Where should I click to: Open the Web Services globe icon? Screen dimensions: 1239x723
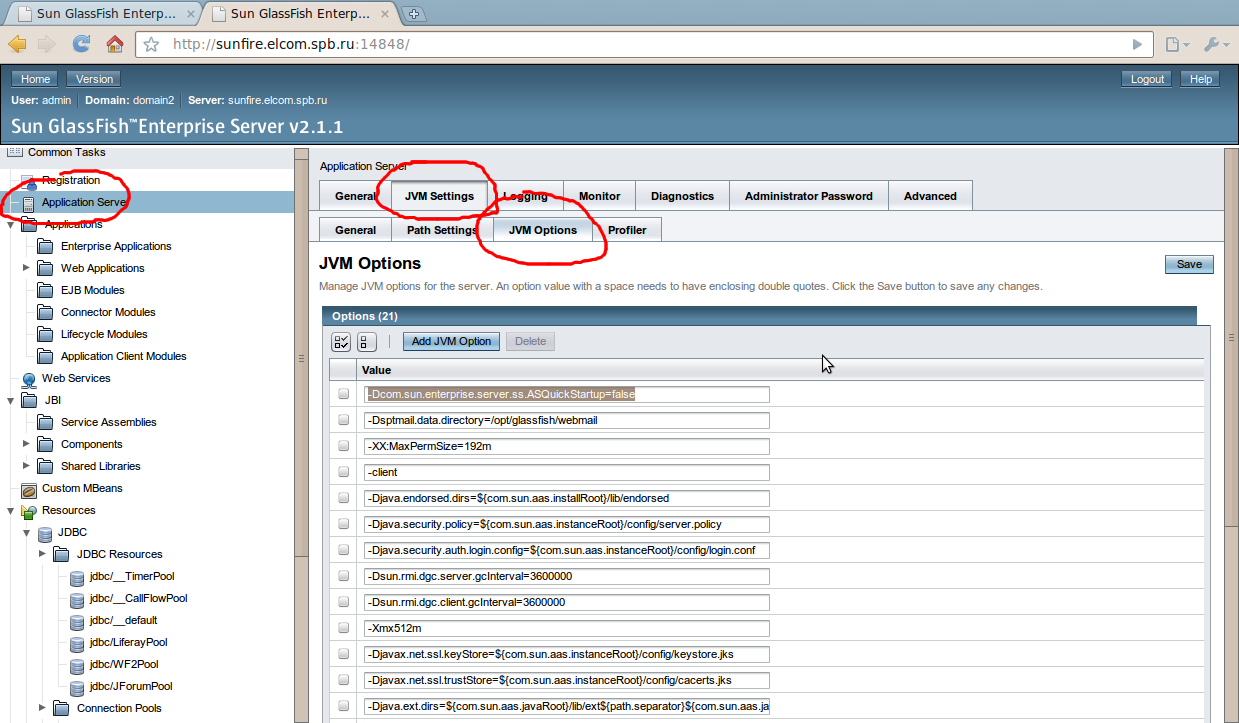(x=29, y=379)
